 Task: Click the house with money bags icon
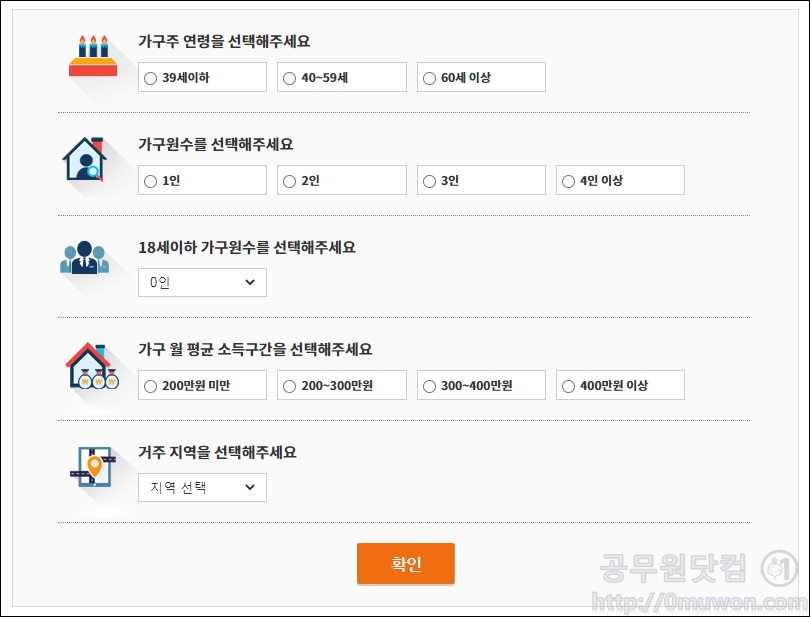(92, 366)
